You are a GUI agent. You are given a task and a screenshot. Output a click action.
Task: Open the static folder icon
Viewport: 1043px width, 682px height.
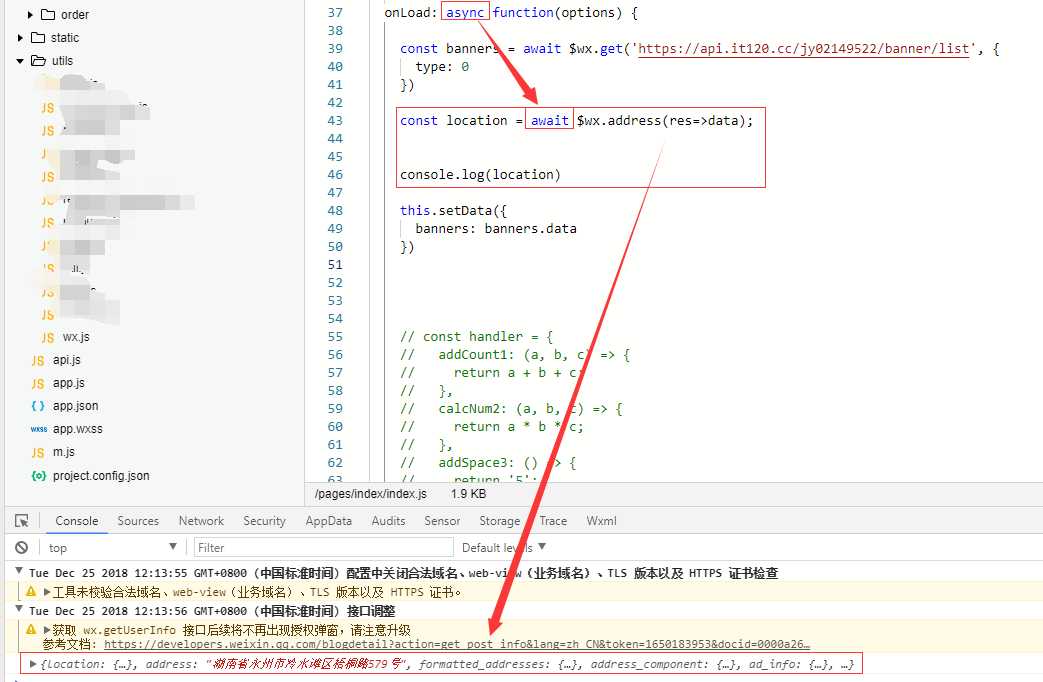[x=38, y=38]
